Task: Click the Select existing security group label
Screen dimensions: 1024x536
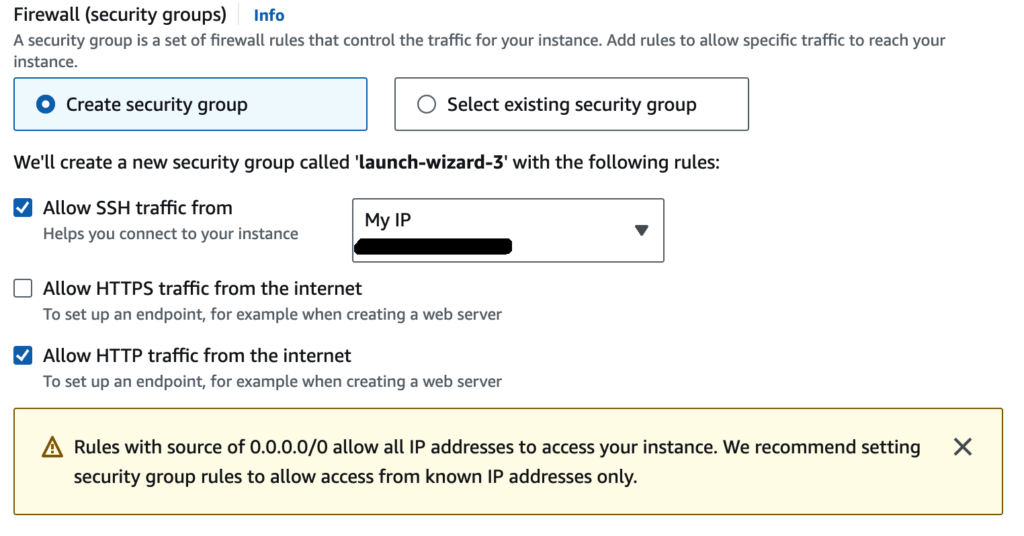Action: [571, 105]
